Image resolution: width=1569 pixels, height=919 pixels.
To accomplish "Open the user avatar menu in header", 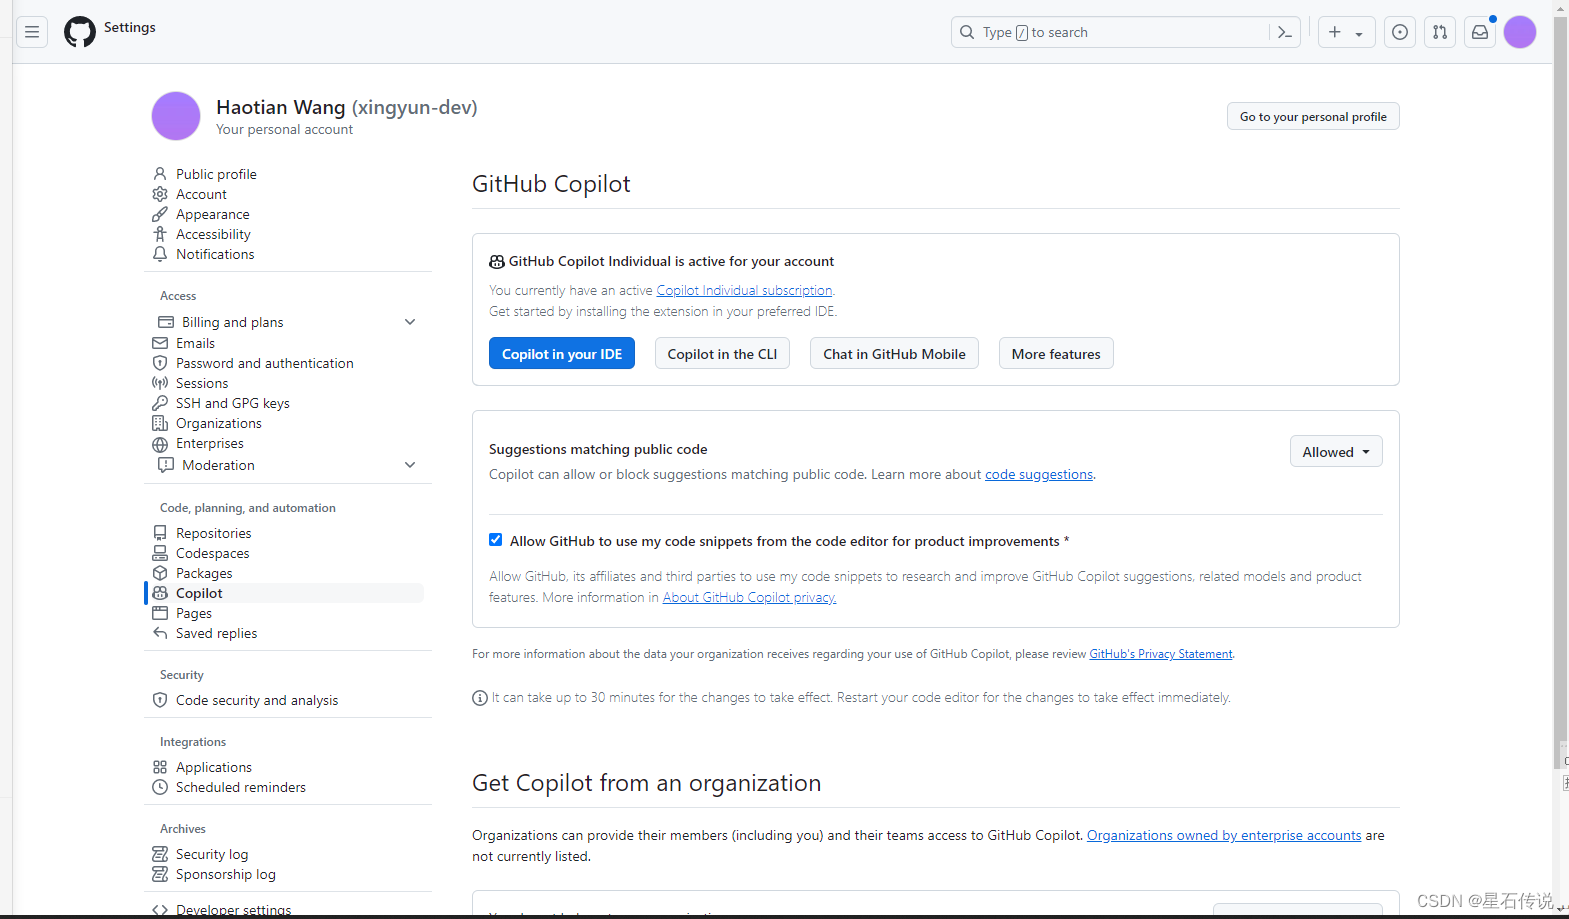I will tap(1520, 32).
